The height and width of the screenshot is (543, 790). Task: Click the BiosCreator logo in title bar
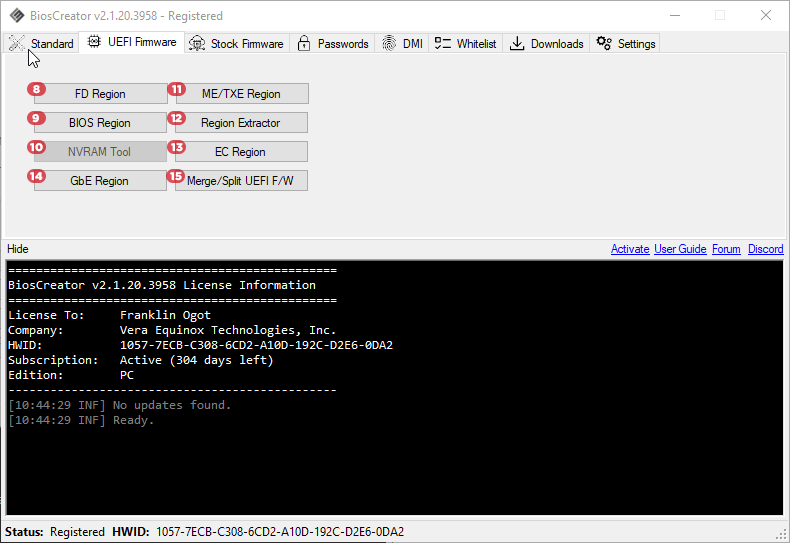pos(17,16)
